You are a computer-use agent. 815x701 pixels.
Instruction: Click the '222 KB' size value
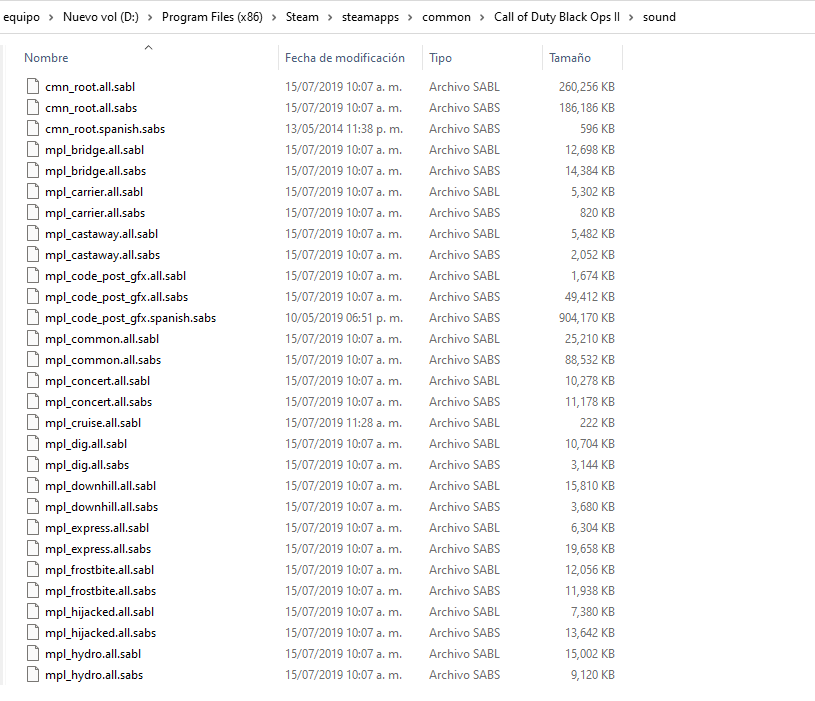597,422
